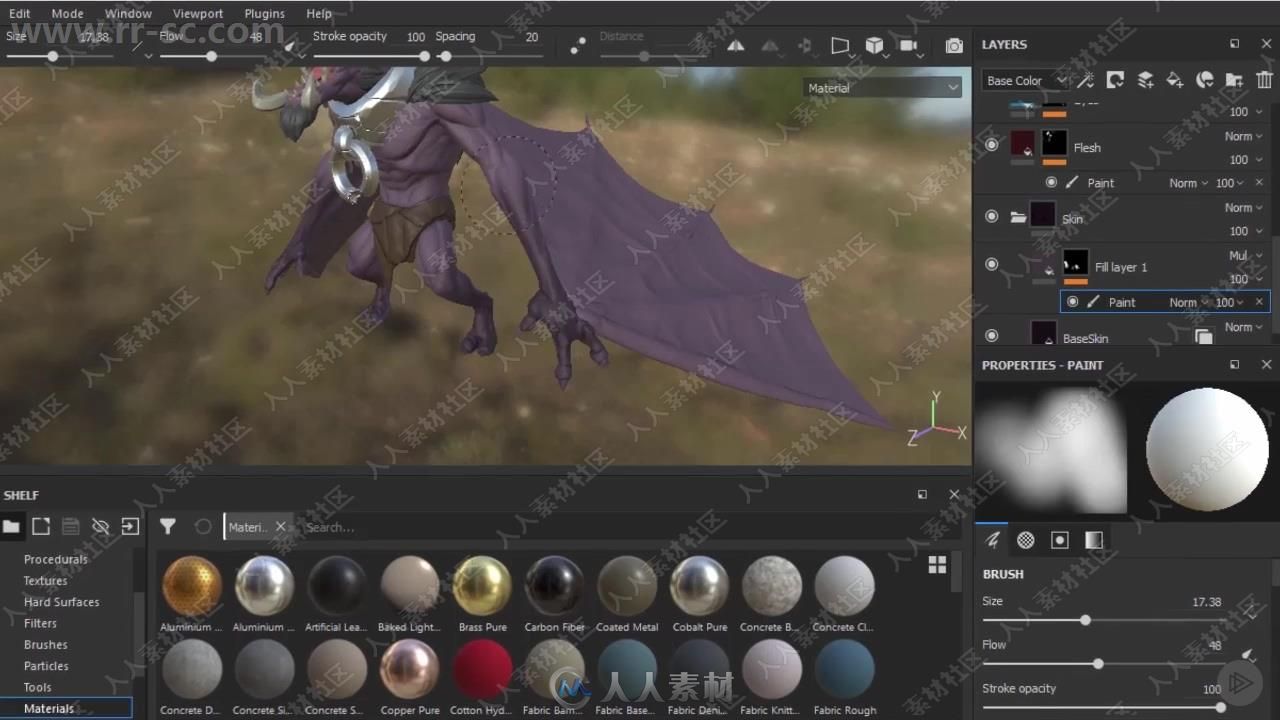Add a fill layer with the bucket icon
The height and width of the screenshot is (720, 1280).
click(1175, 80)
